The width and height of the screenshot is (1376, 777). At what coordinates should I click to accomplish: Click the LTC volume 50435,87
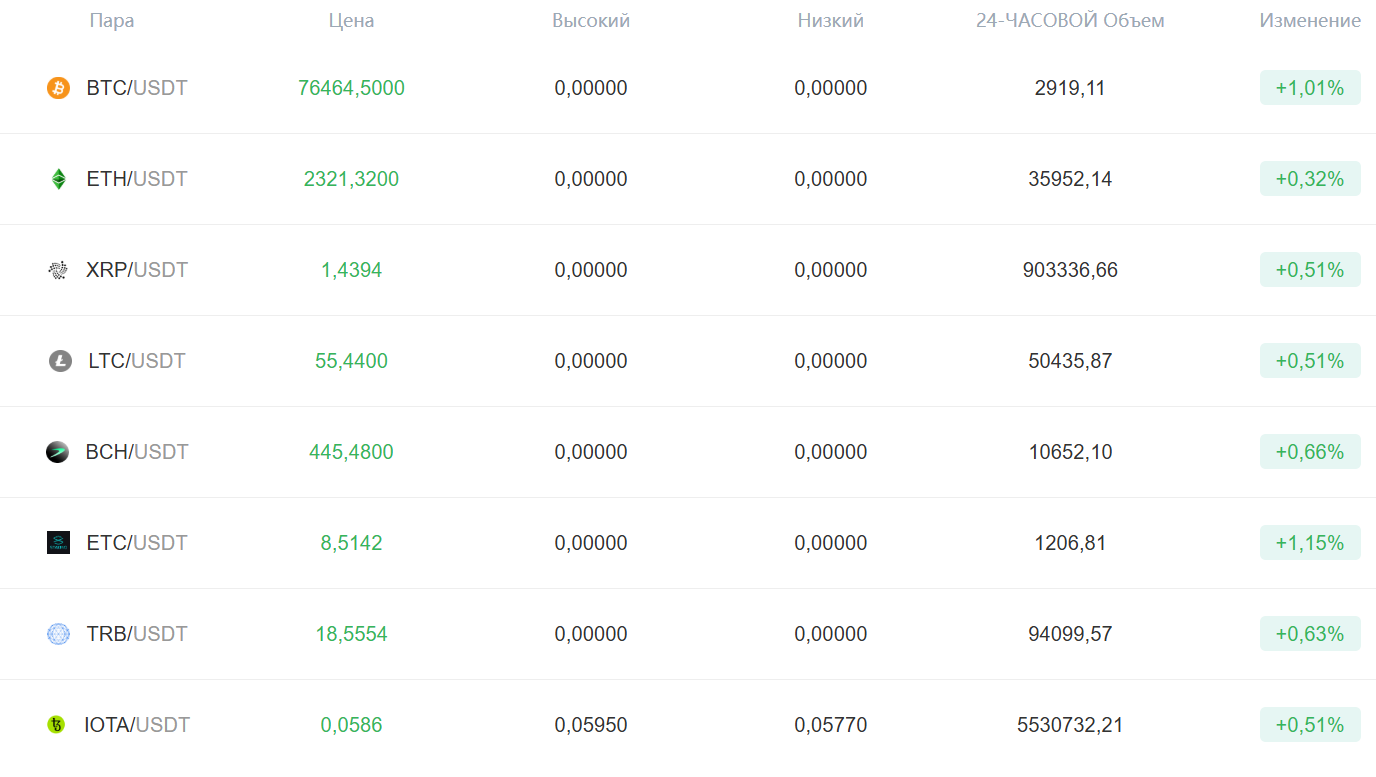1070,361
